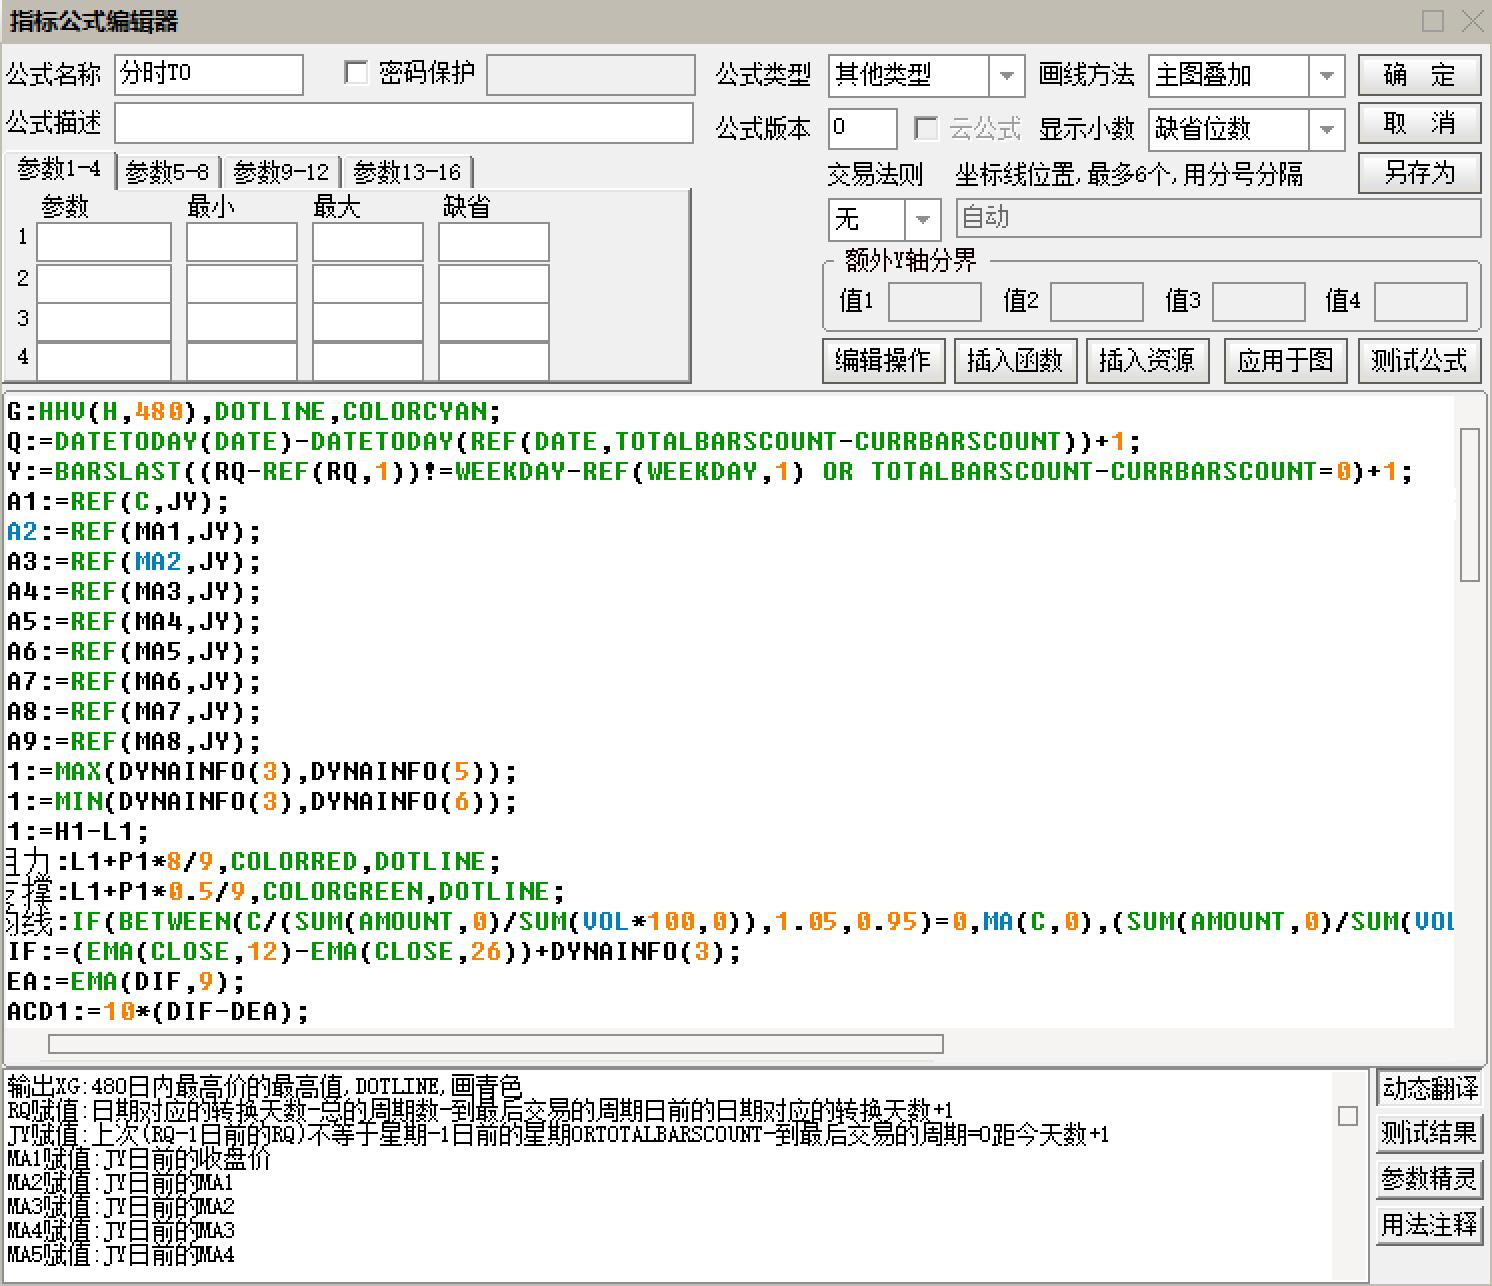Viewport: 1492px width, 1286px height.
Task: Click the 取消 button
Action: click(1419, 124)
